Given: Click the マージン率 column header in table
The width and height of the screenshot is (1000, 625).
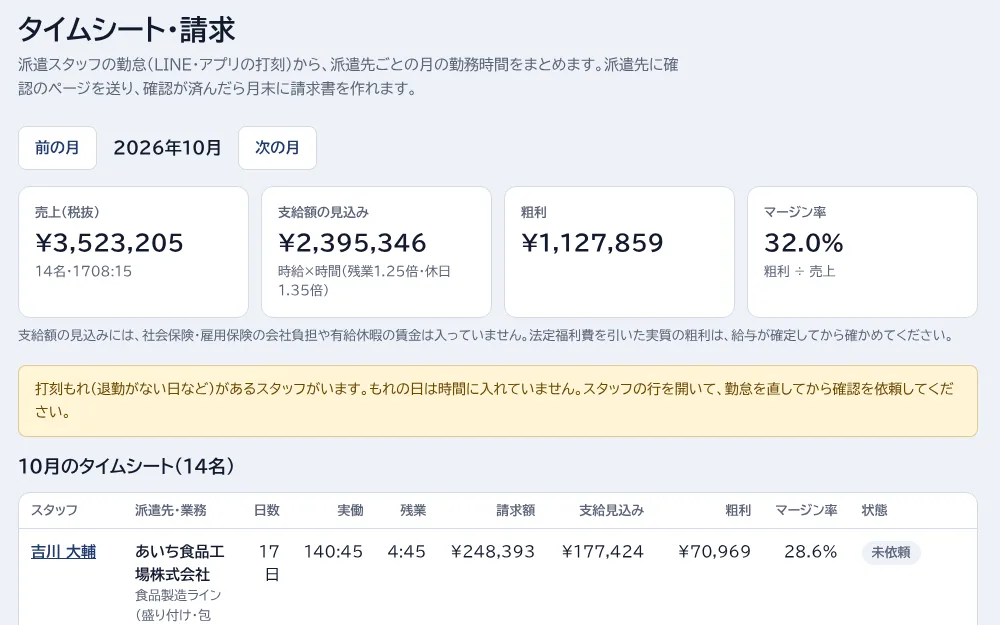Looking at the screenshot, I should (x=806, y=510).
